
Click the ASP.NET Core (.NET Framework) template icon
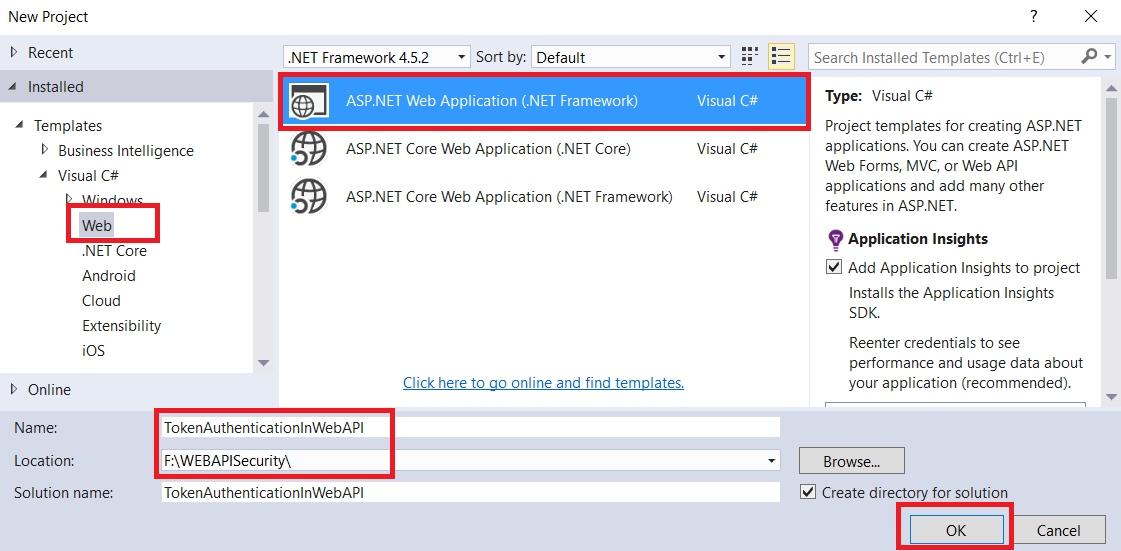(308, 196)
